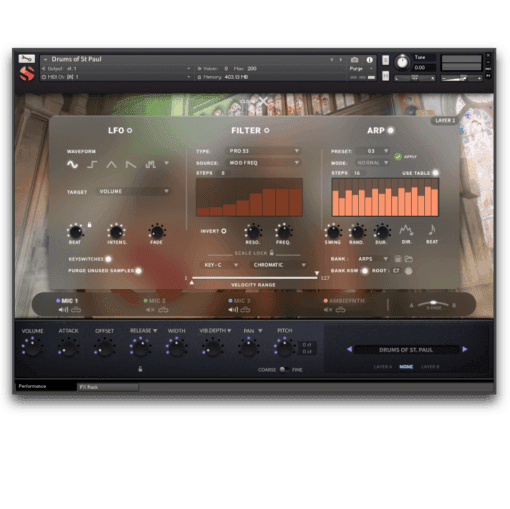The height and width of the screenshot is (509, 510).
Task: Click the arp Direction icon
Action: click(406, 230)
